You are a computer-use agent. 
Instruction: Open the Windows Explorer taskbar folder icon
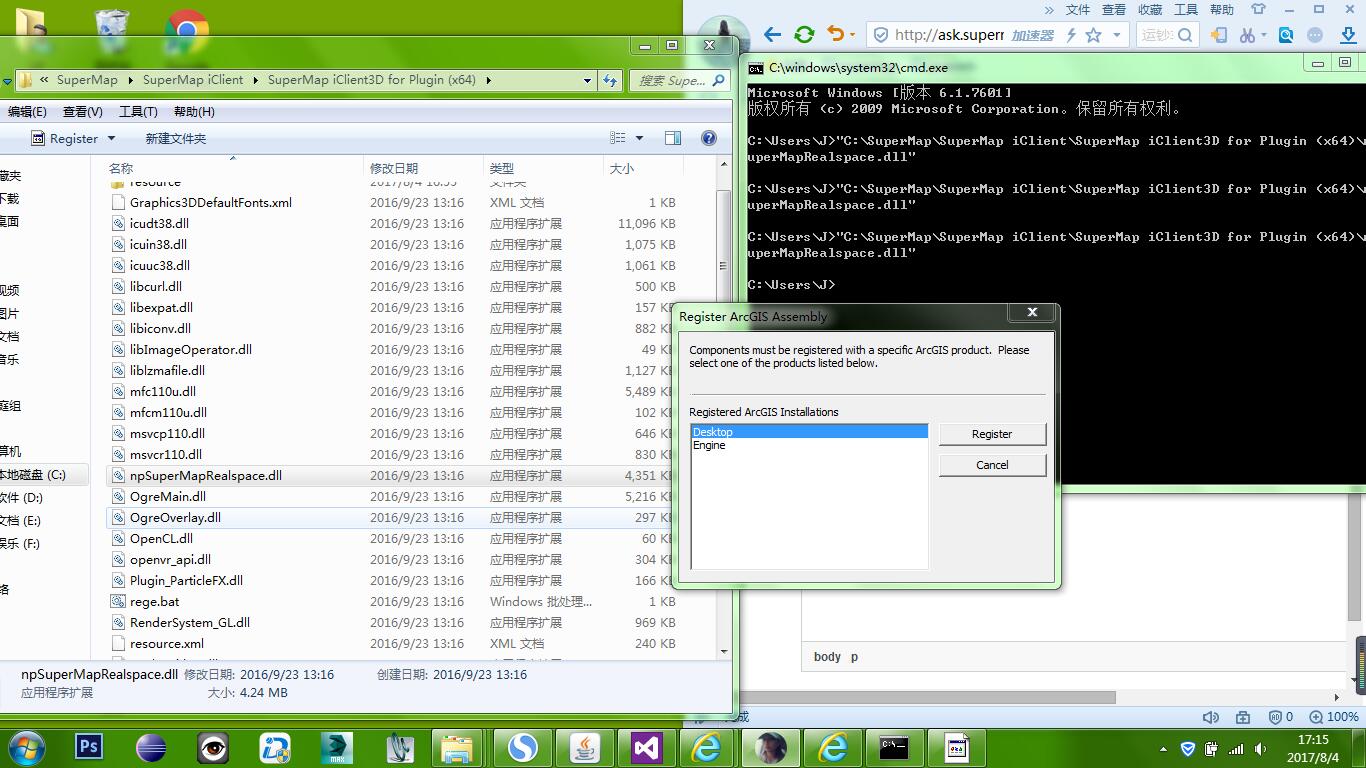point(457,747)
